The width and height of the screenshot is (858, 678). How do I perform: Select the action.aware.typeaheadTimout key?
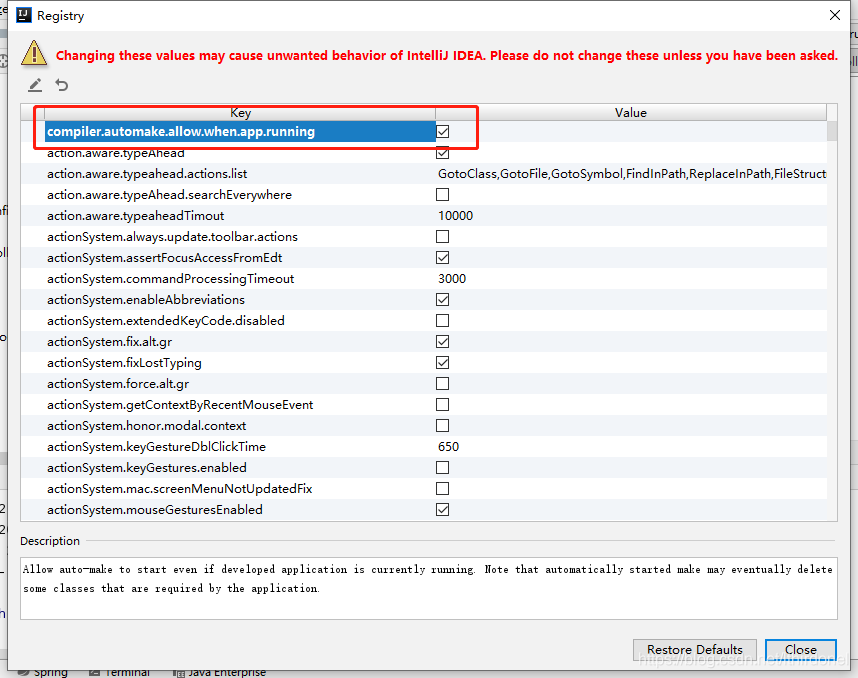[x=136, y=216]
